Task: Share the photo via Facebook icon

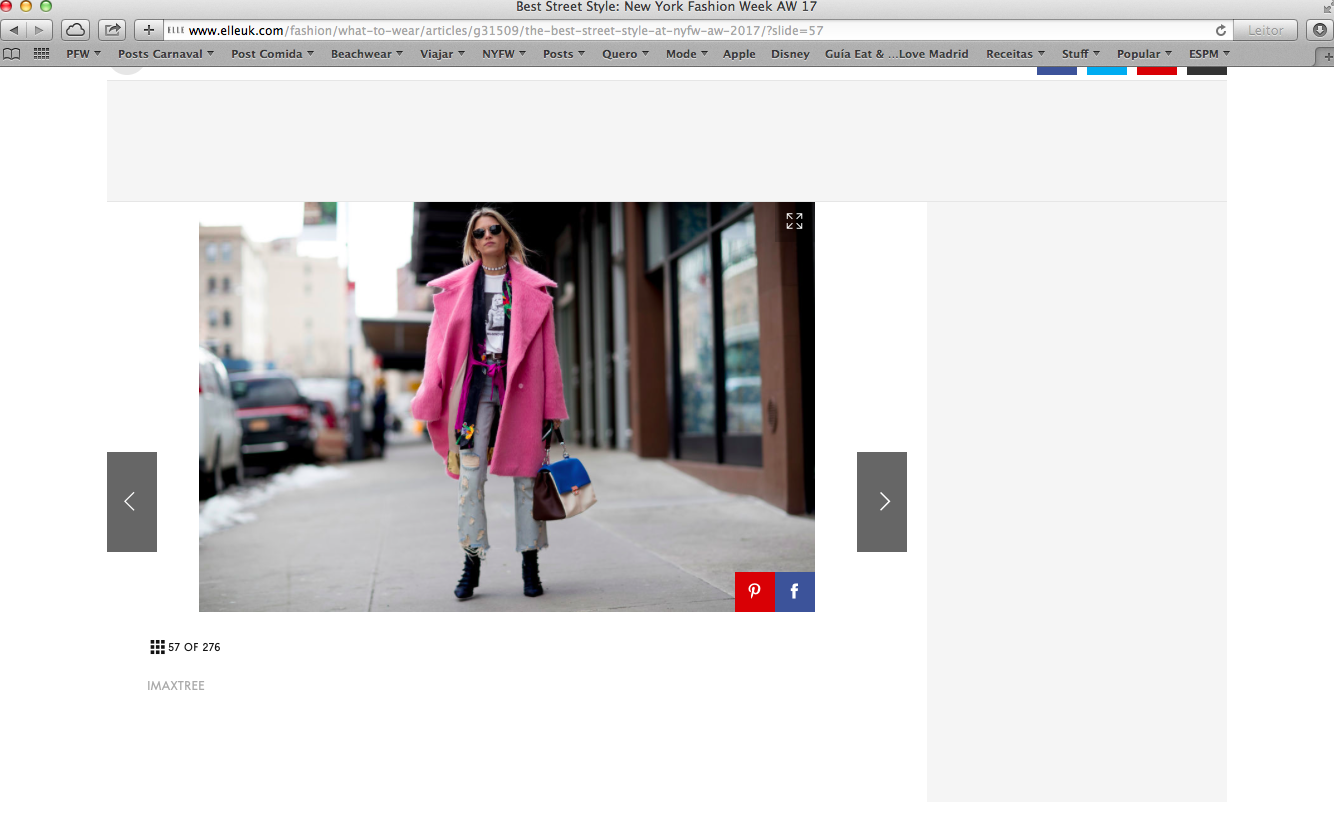Action: pyautogui.click(x=795, y=592)
